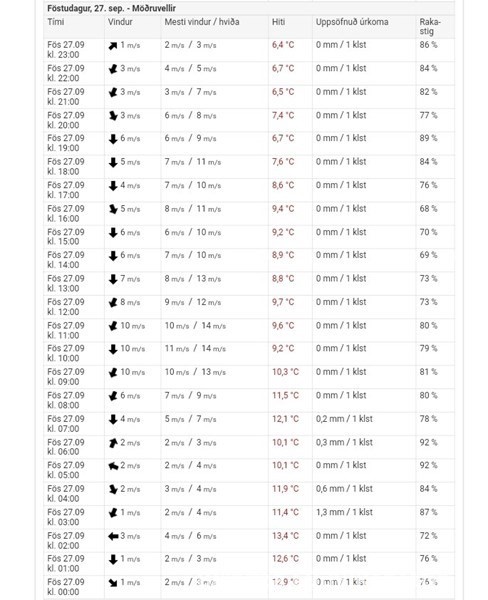The width and height of the screenshot is (488, 600).
Task: Click the wind arrow icon at kl. 16:00
Action: point(113,209)
